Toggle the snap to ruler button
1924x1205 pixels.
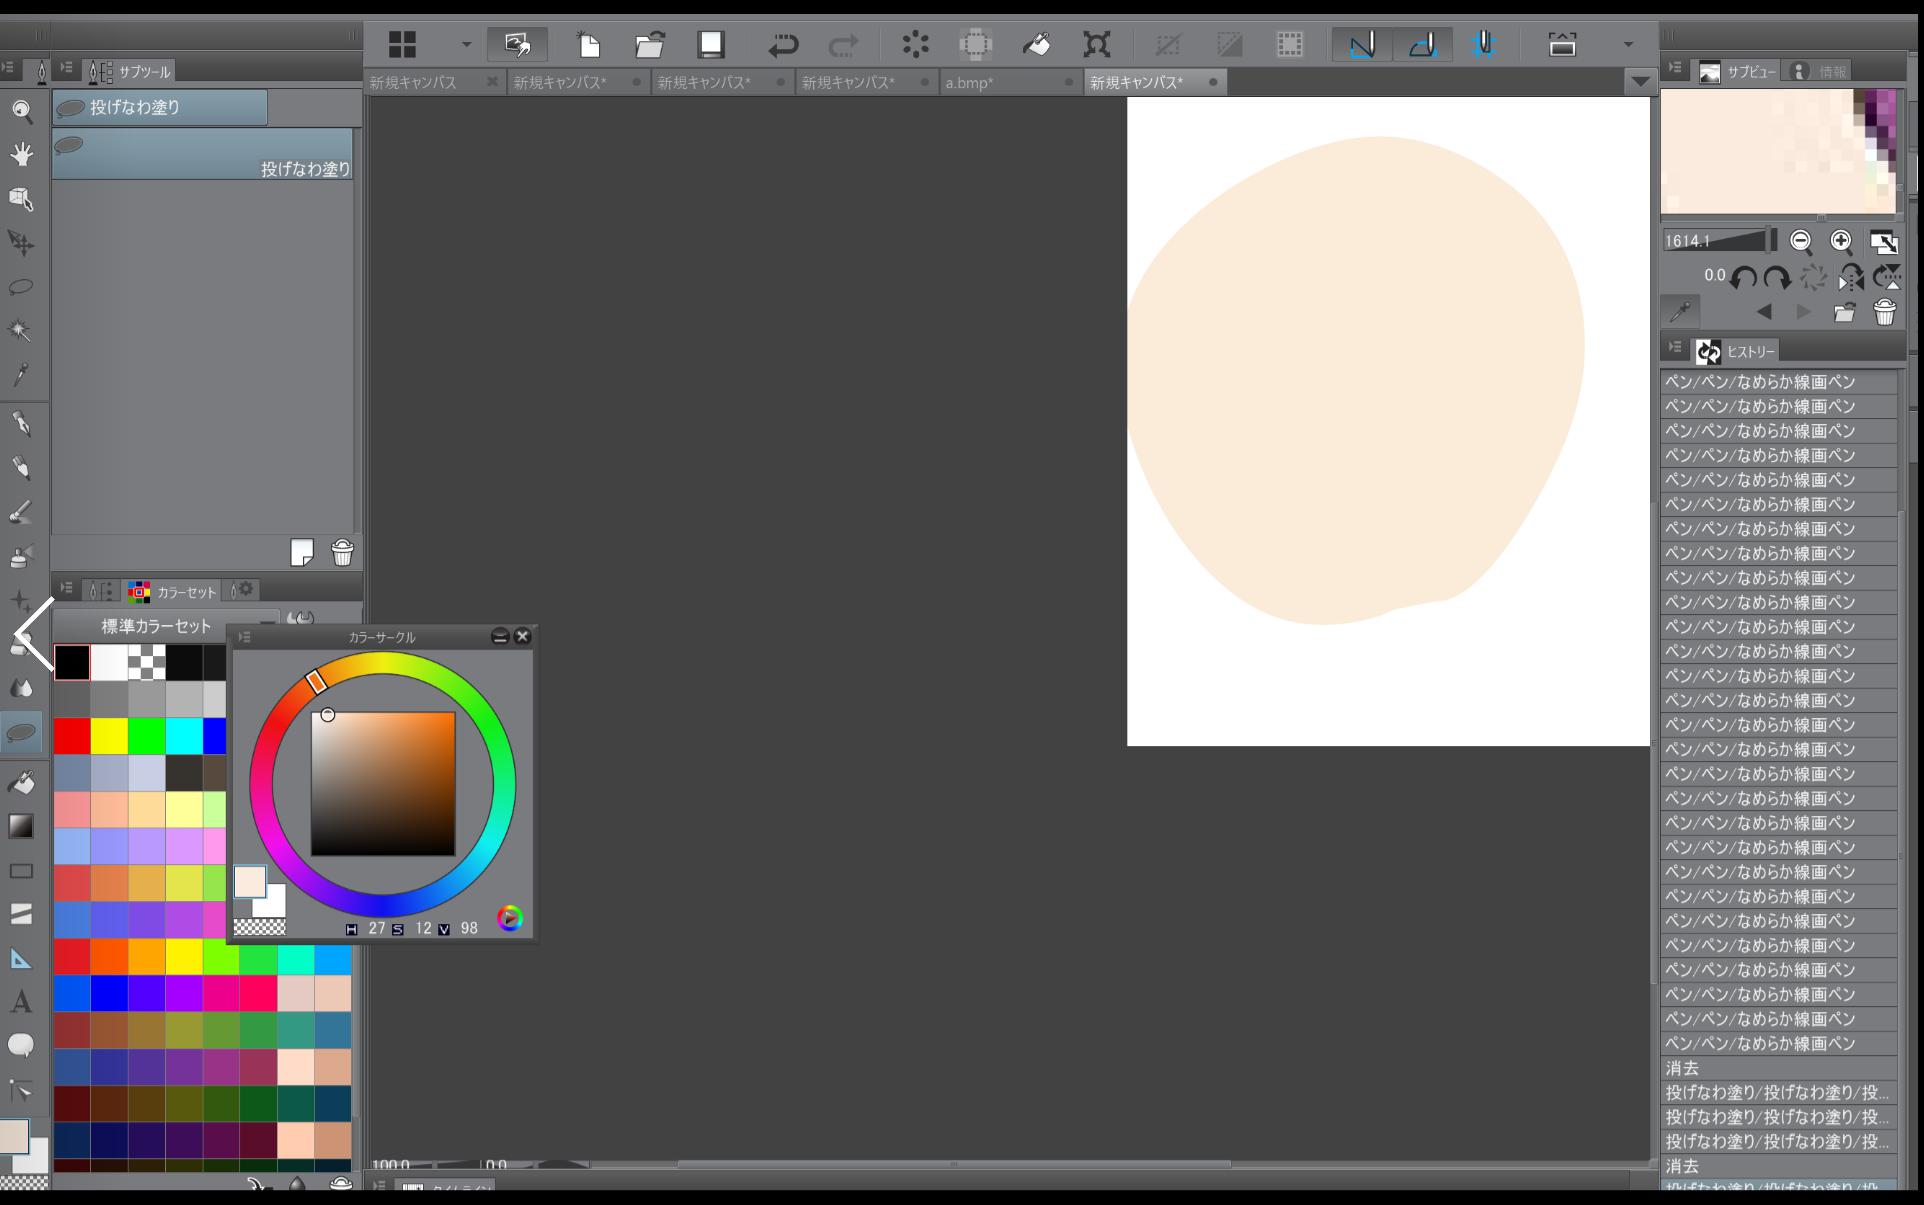point(1362,44)
